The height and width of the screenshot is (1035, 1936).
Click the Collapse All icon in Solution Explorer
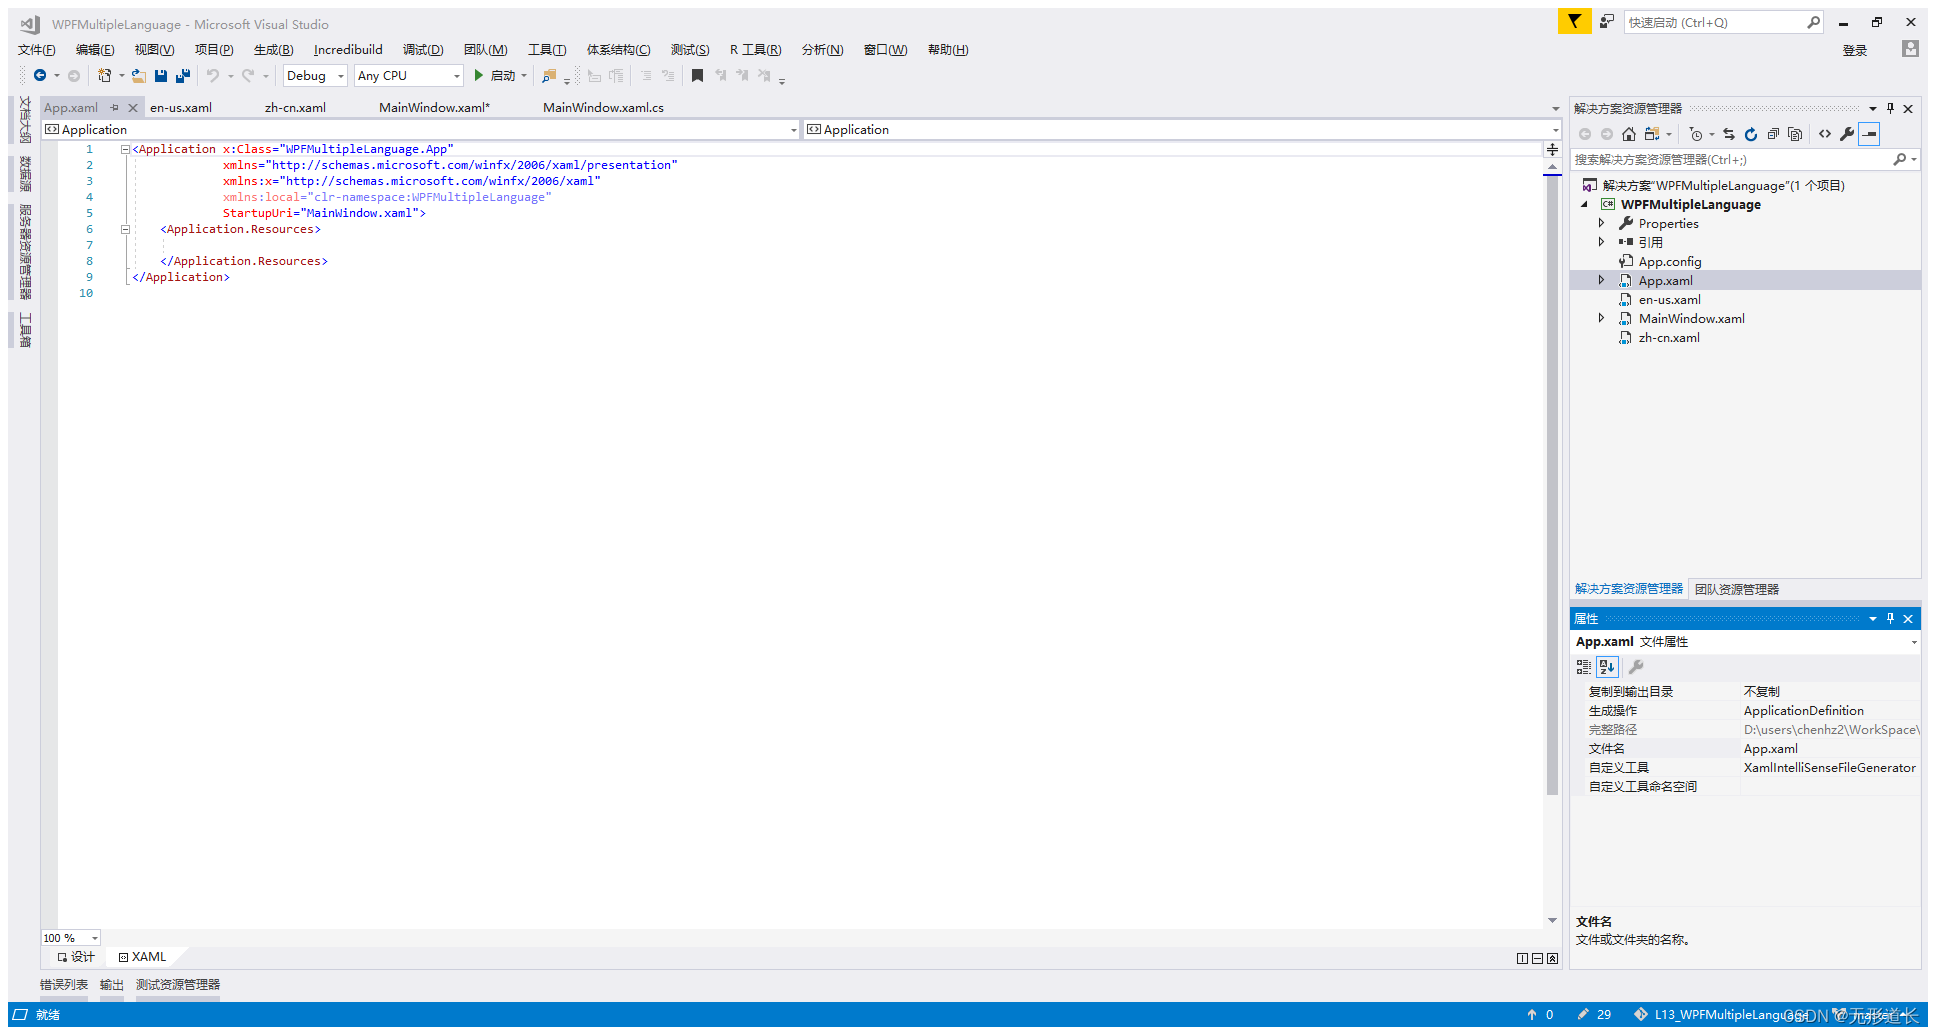point(1773,134)
